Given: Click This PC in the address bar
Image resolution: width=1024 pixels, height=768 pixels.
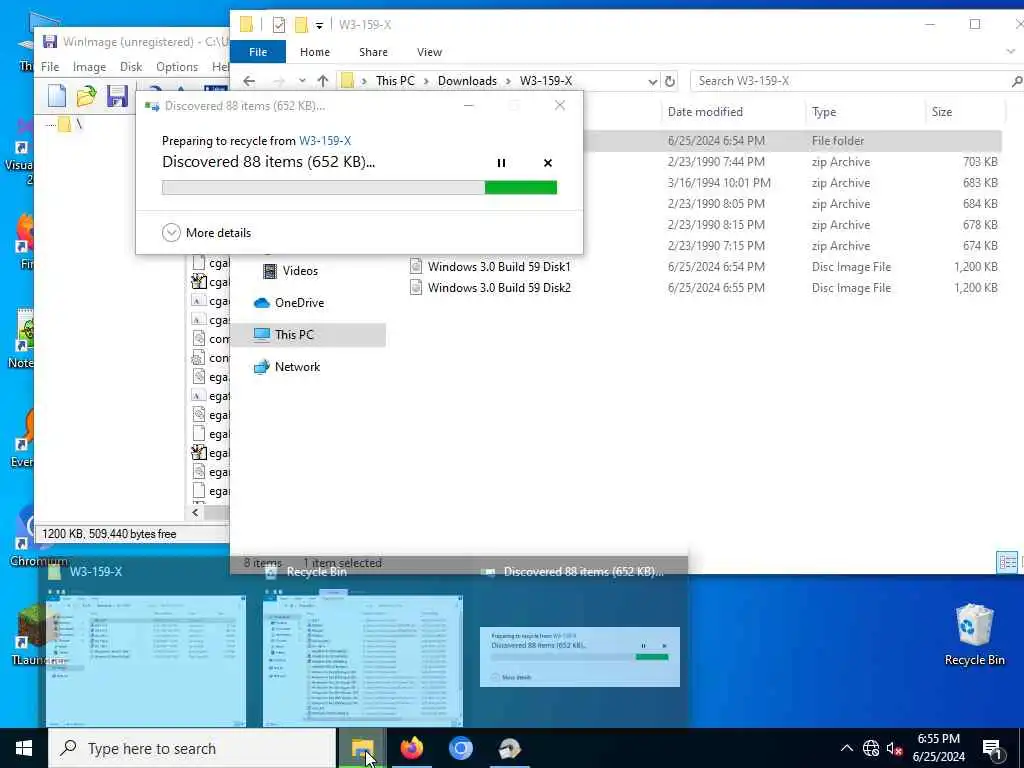Looking at the screenshot, I should pos(395,81).
